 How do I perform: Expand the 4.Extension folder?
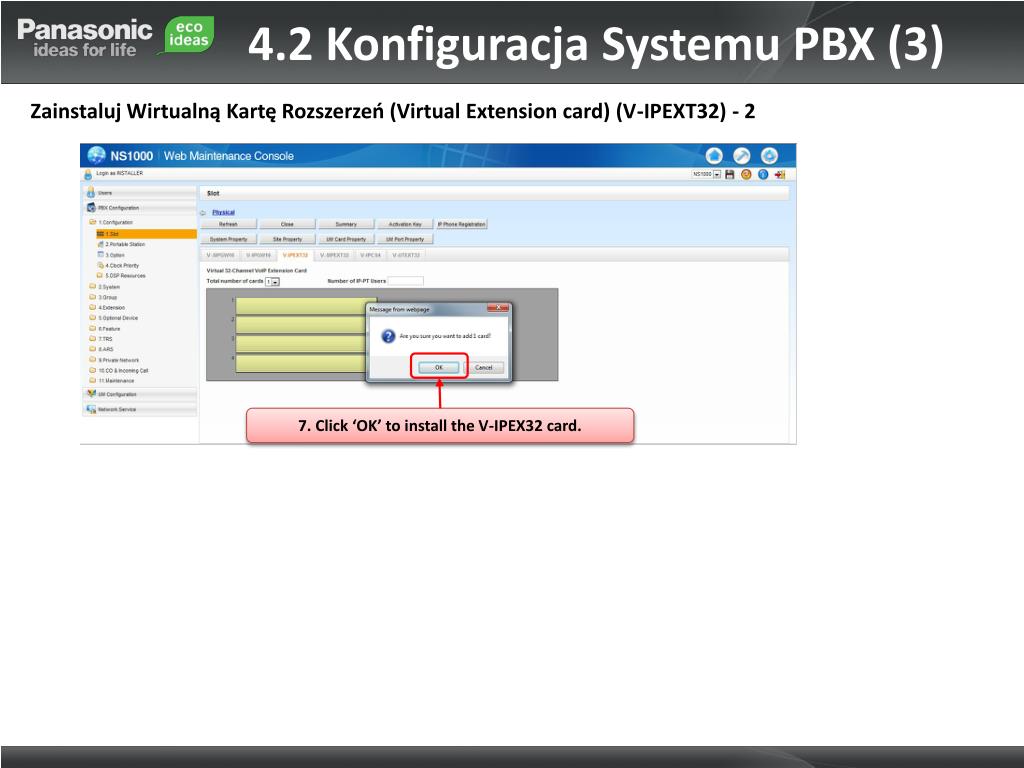(x=93, y=308)
